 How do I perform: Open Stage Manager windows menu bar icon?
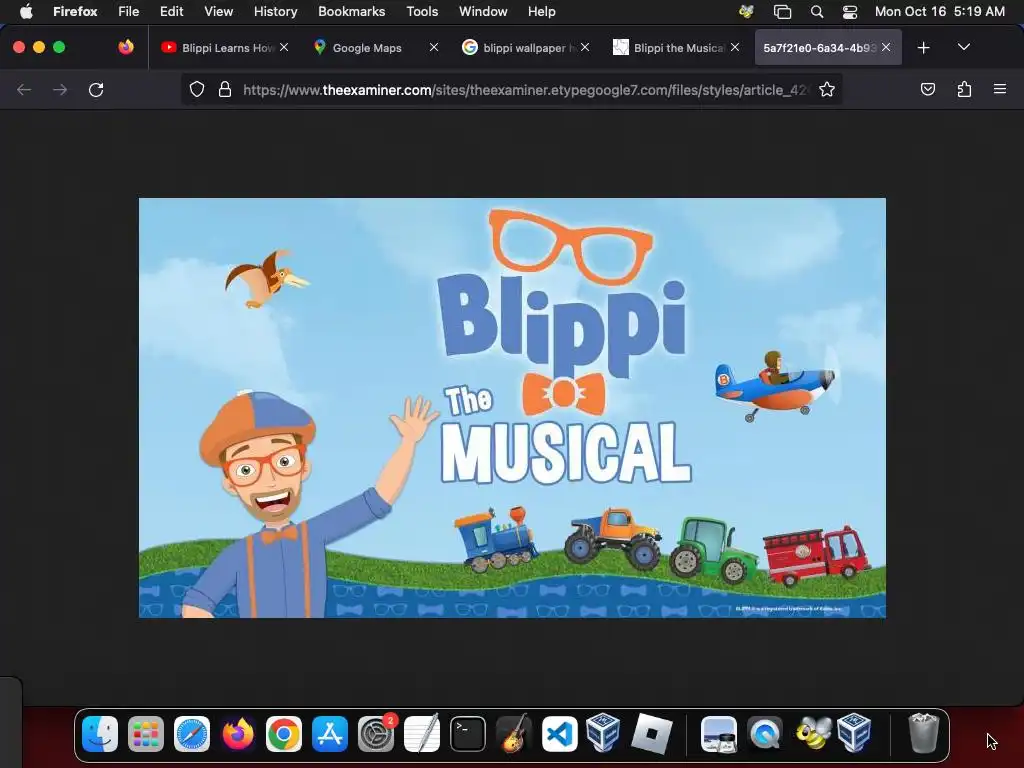click(x=782, y=11)
